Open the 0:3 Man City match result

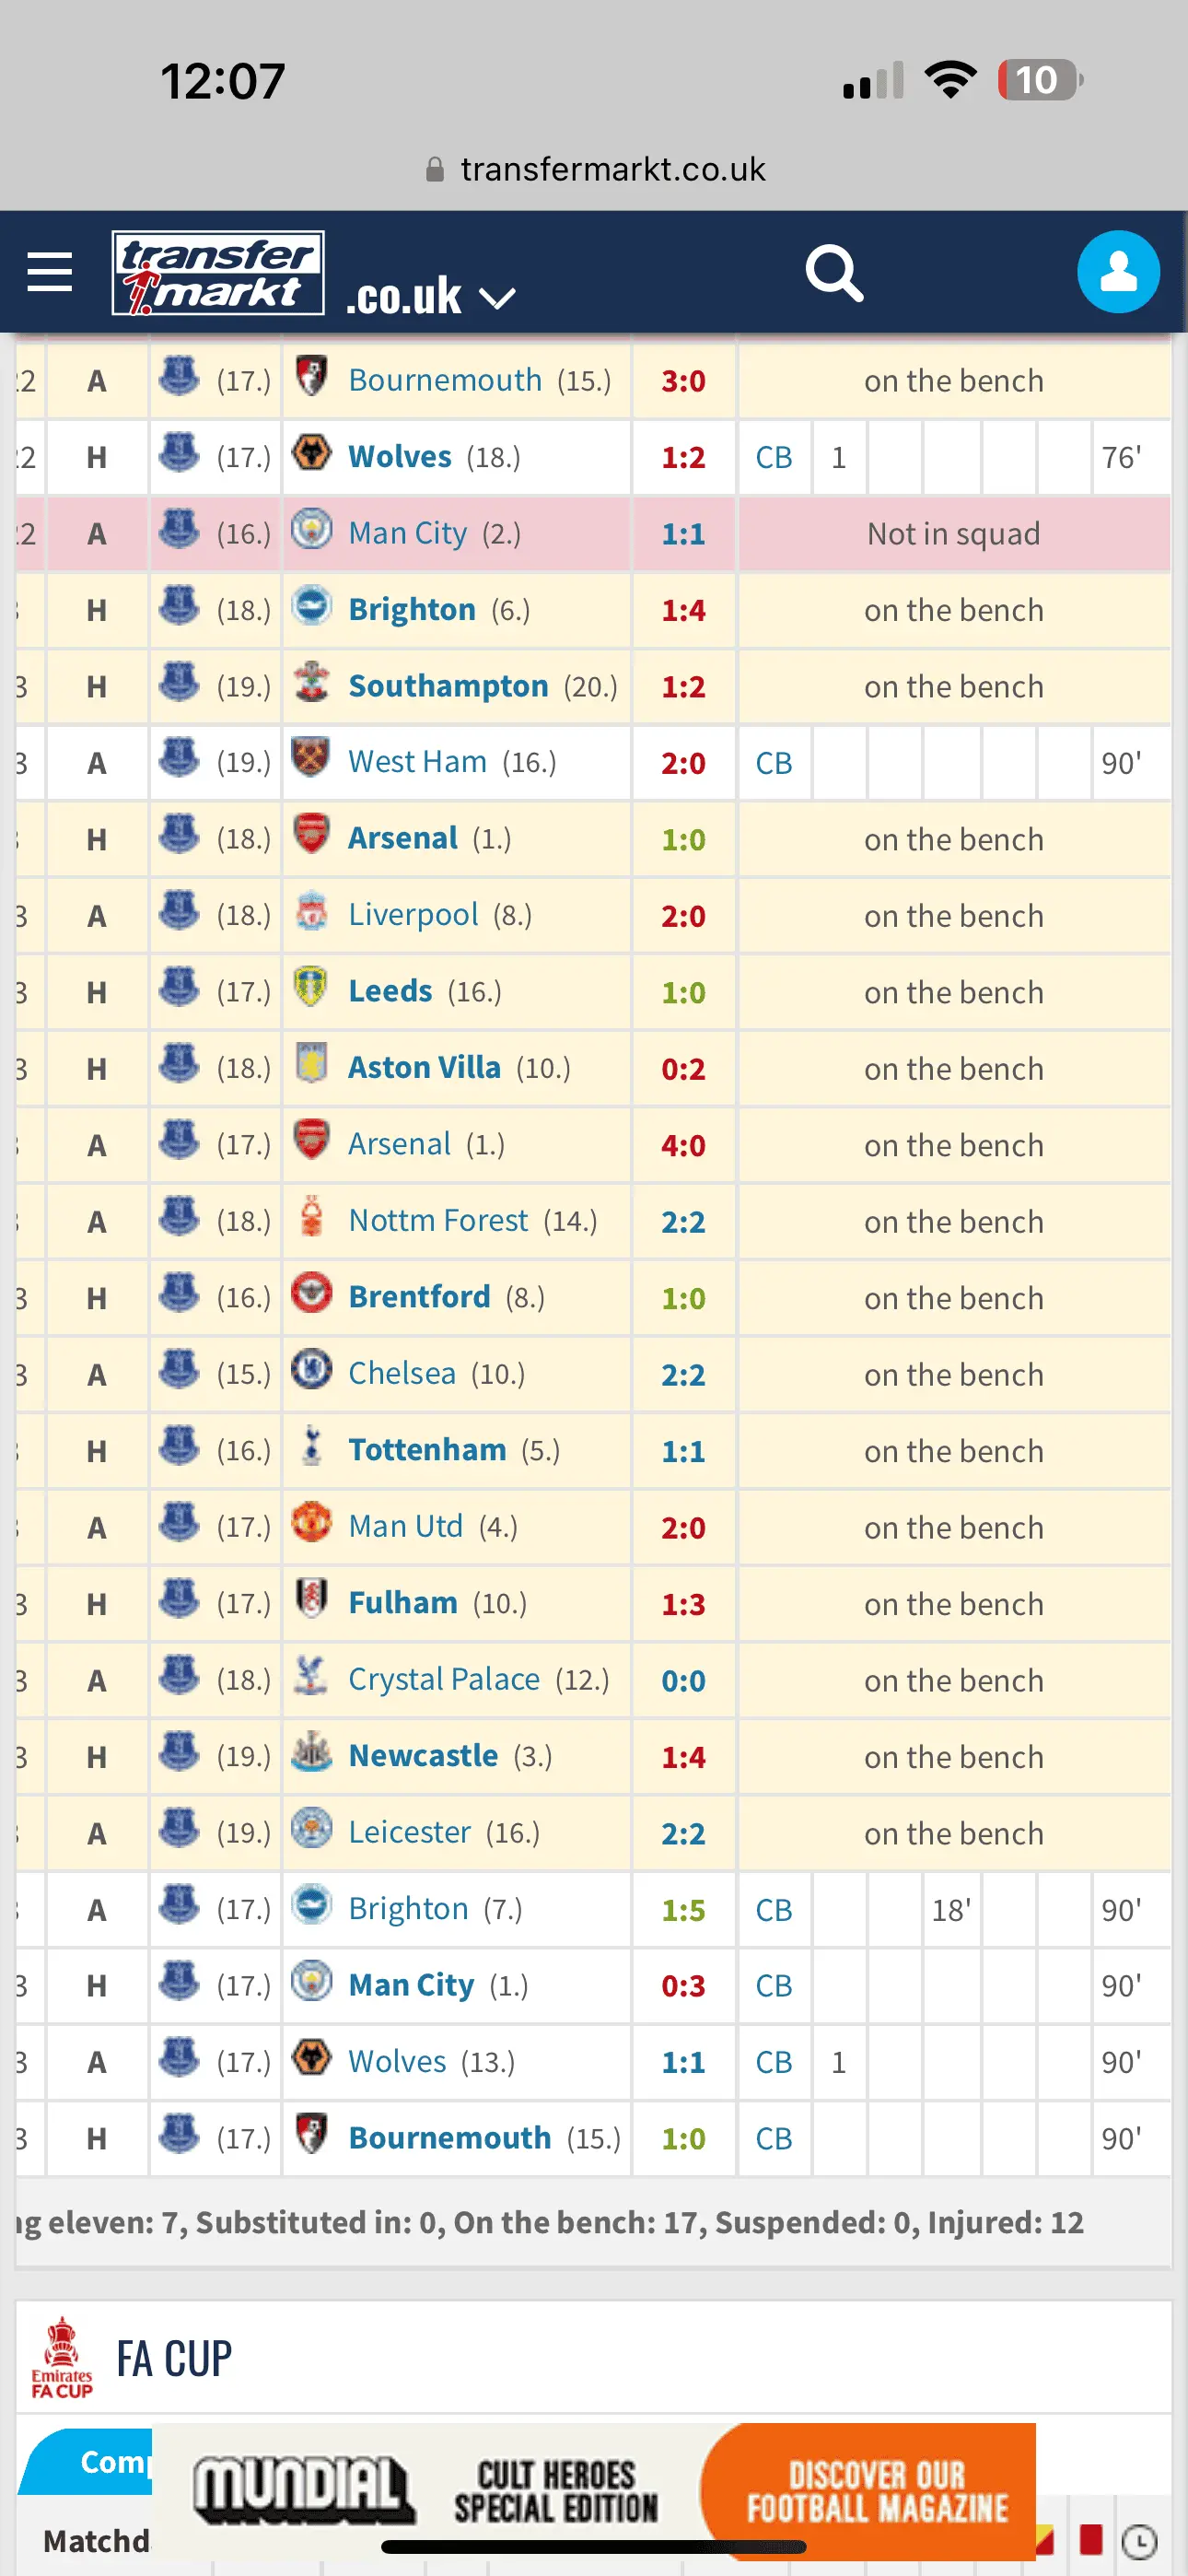point(683,1985)
